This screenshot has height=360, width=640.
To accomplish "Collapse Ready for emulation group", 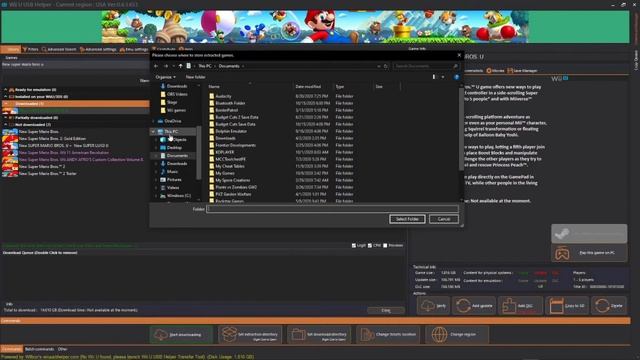I will point(6,90).
